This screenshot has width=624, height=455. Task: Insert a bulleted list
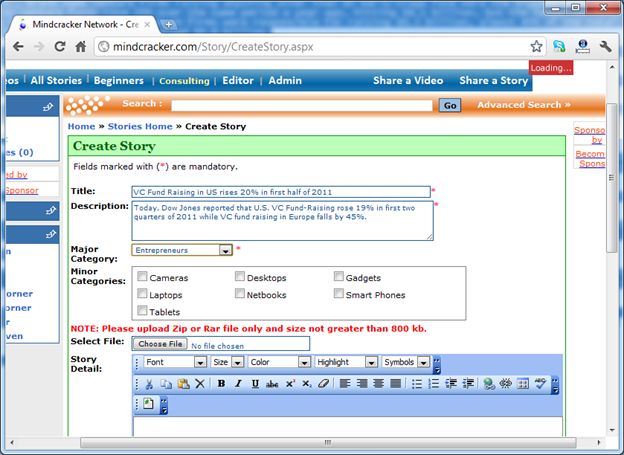(417, 384)
